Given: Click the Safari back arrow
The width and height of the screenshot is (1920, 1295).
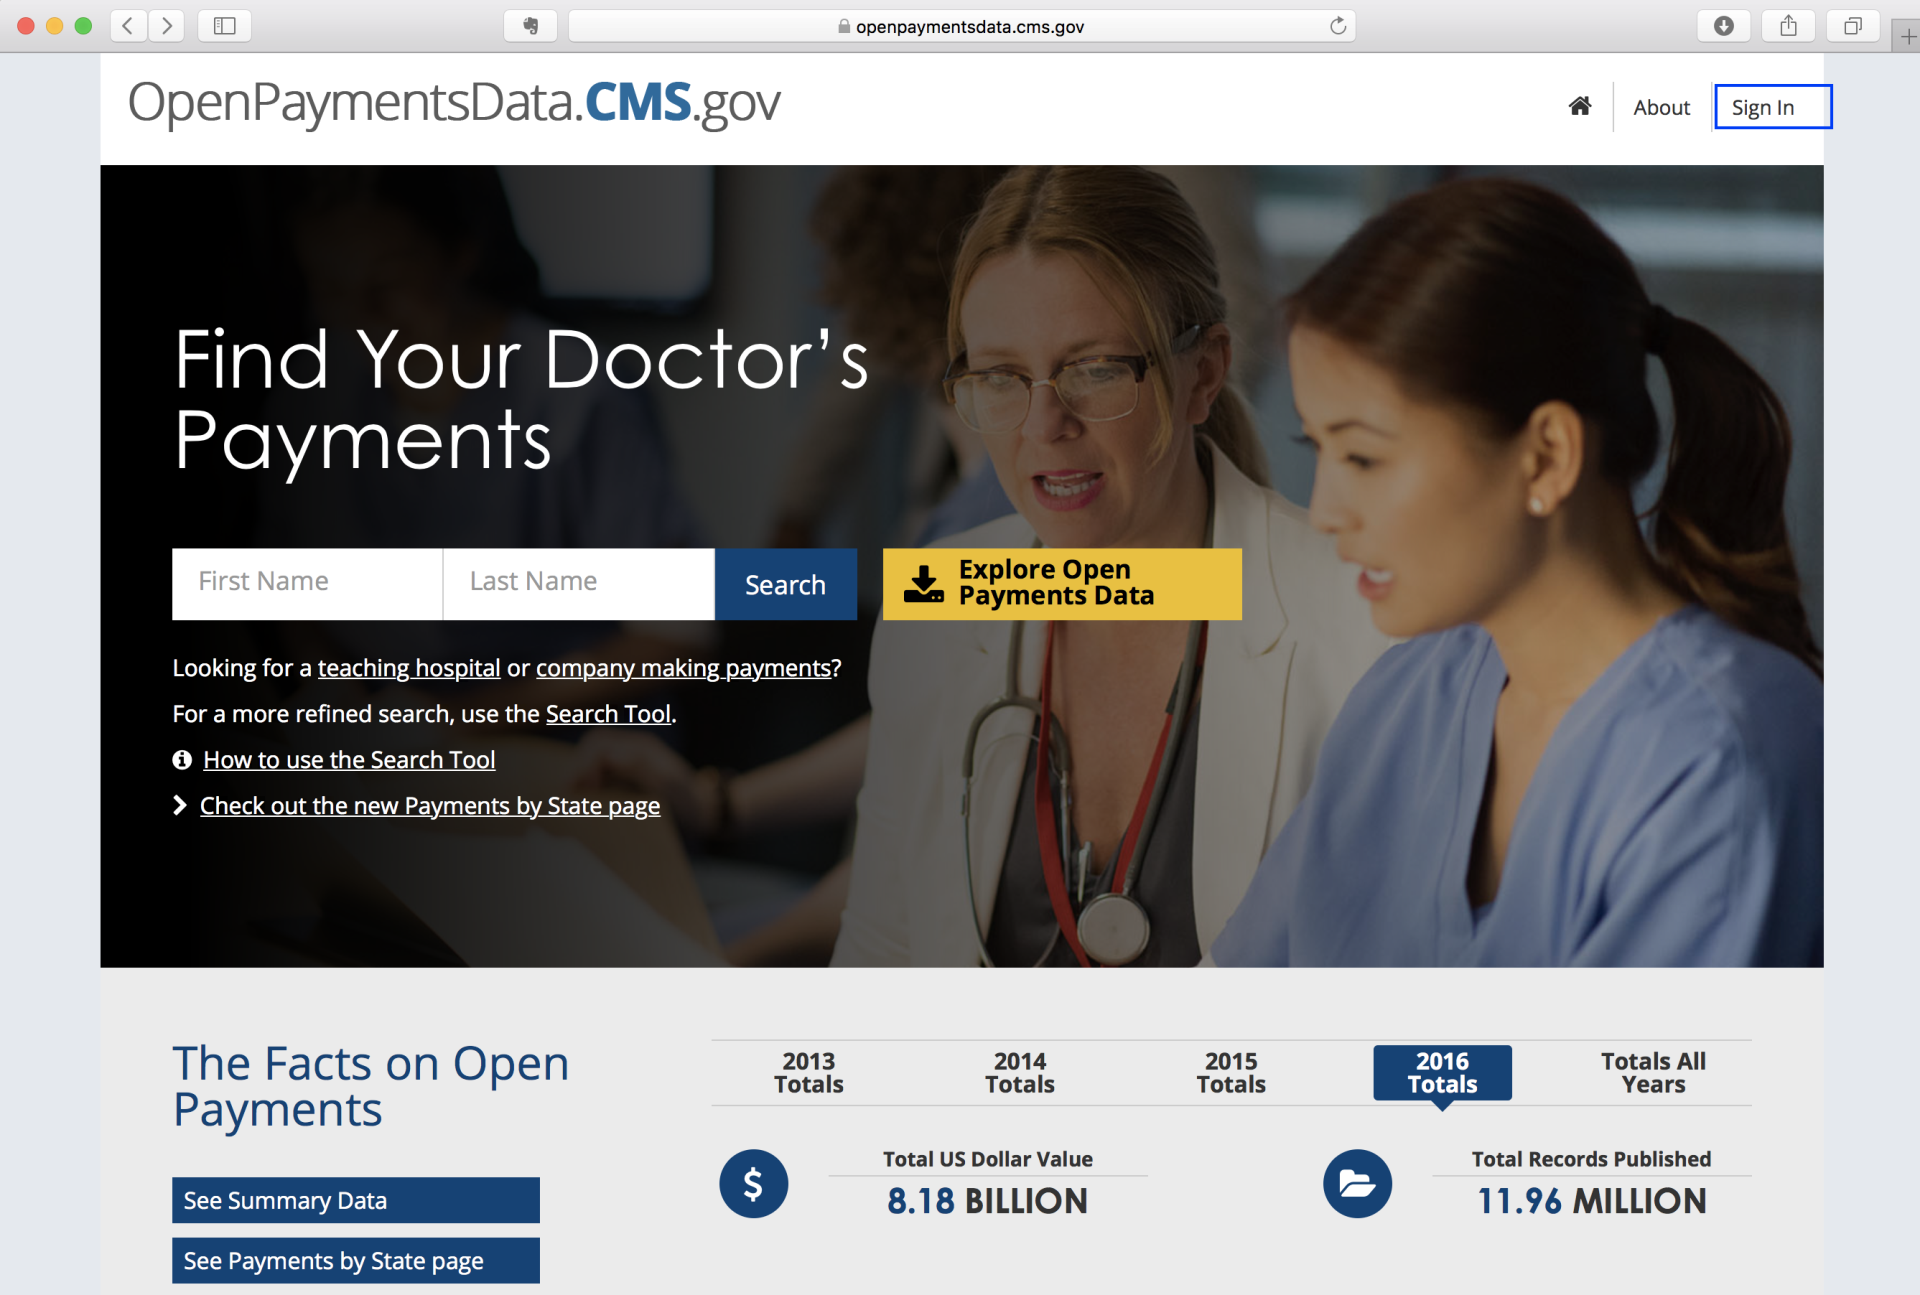Looking at the screenshot, I should point(128,26).
